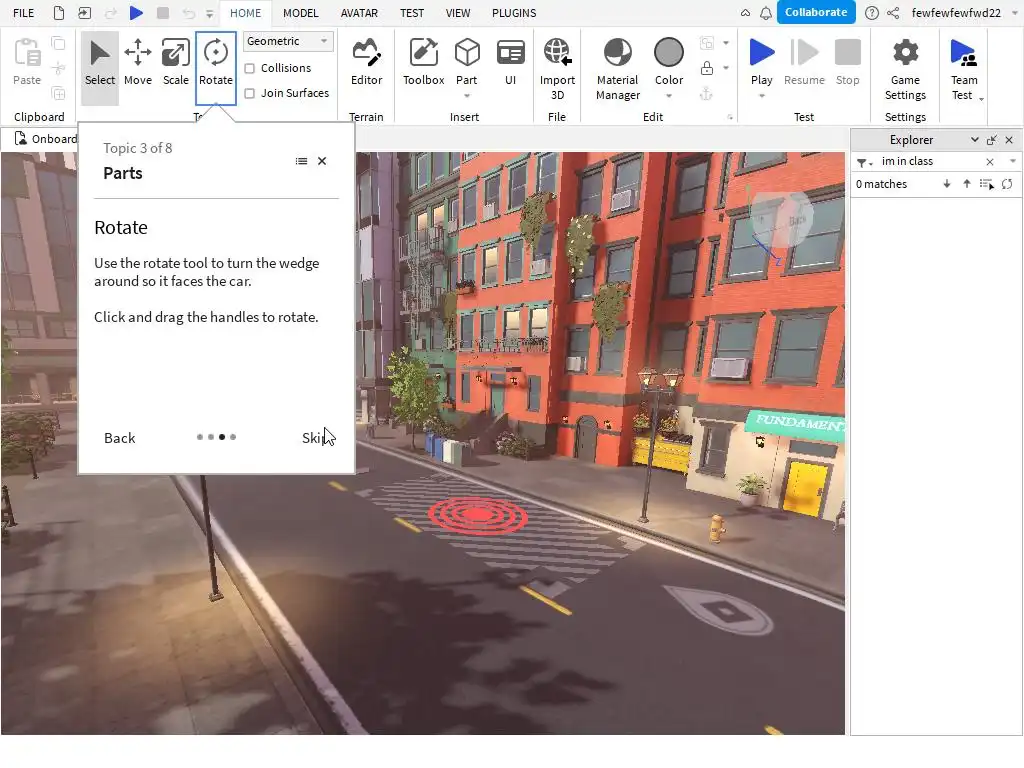Open the Explorer search history dropdown

coord(1012,161)
